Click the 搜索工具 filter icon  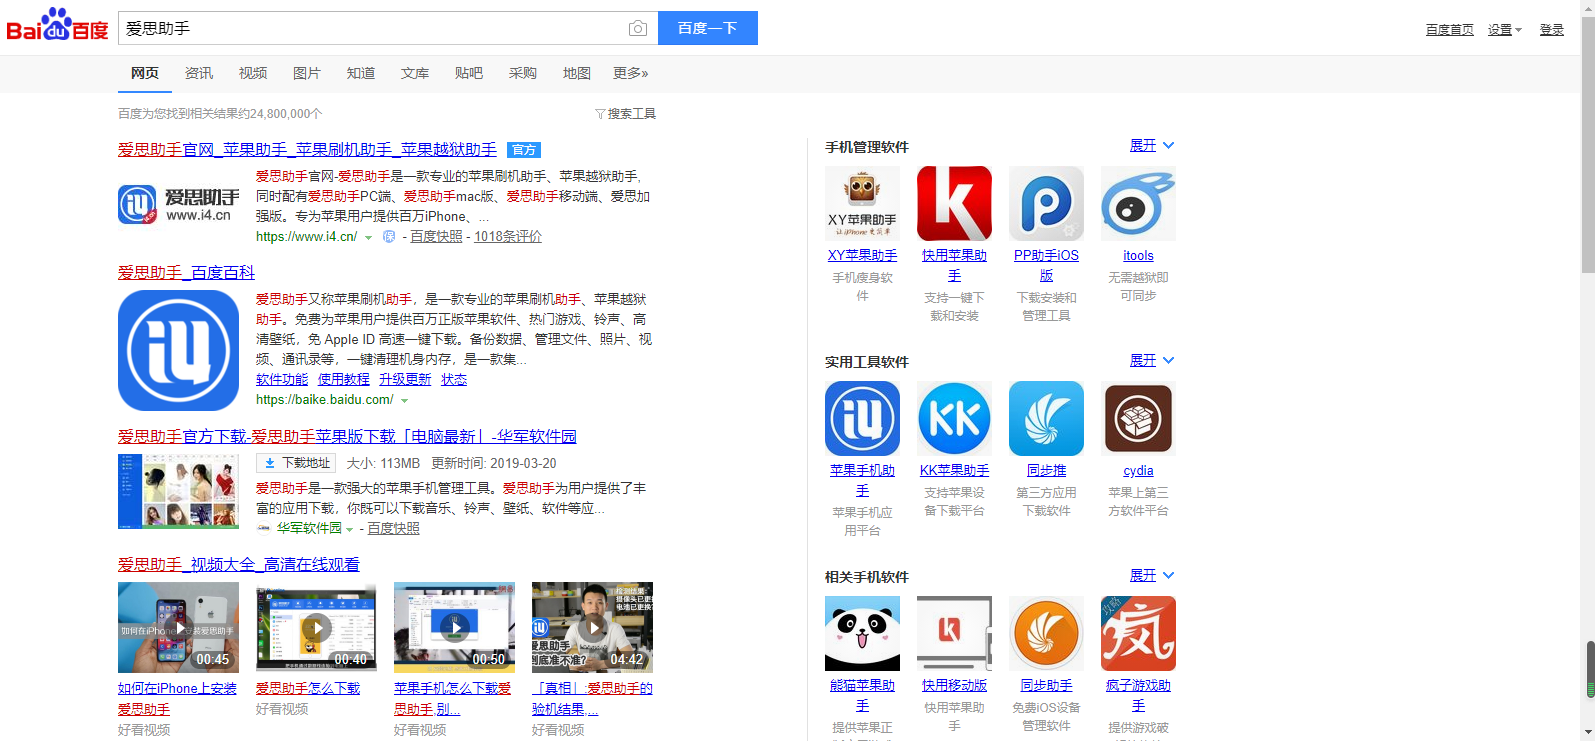[x=600, y=114]
